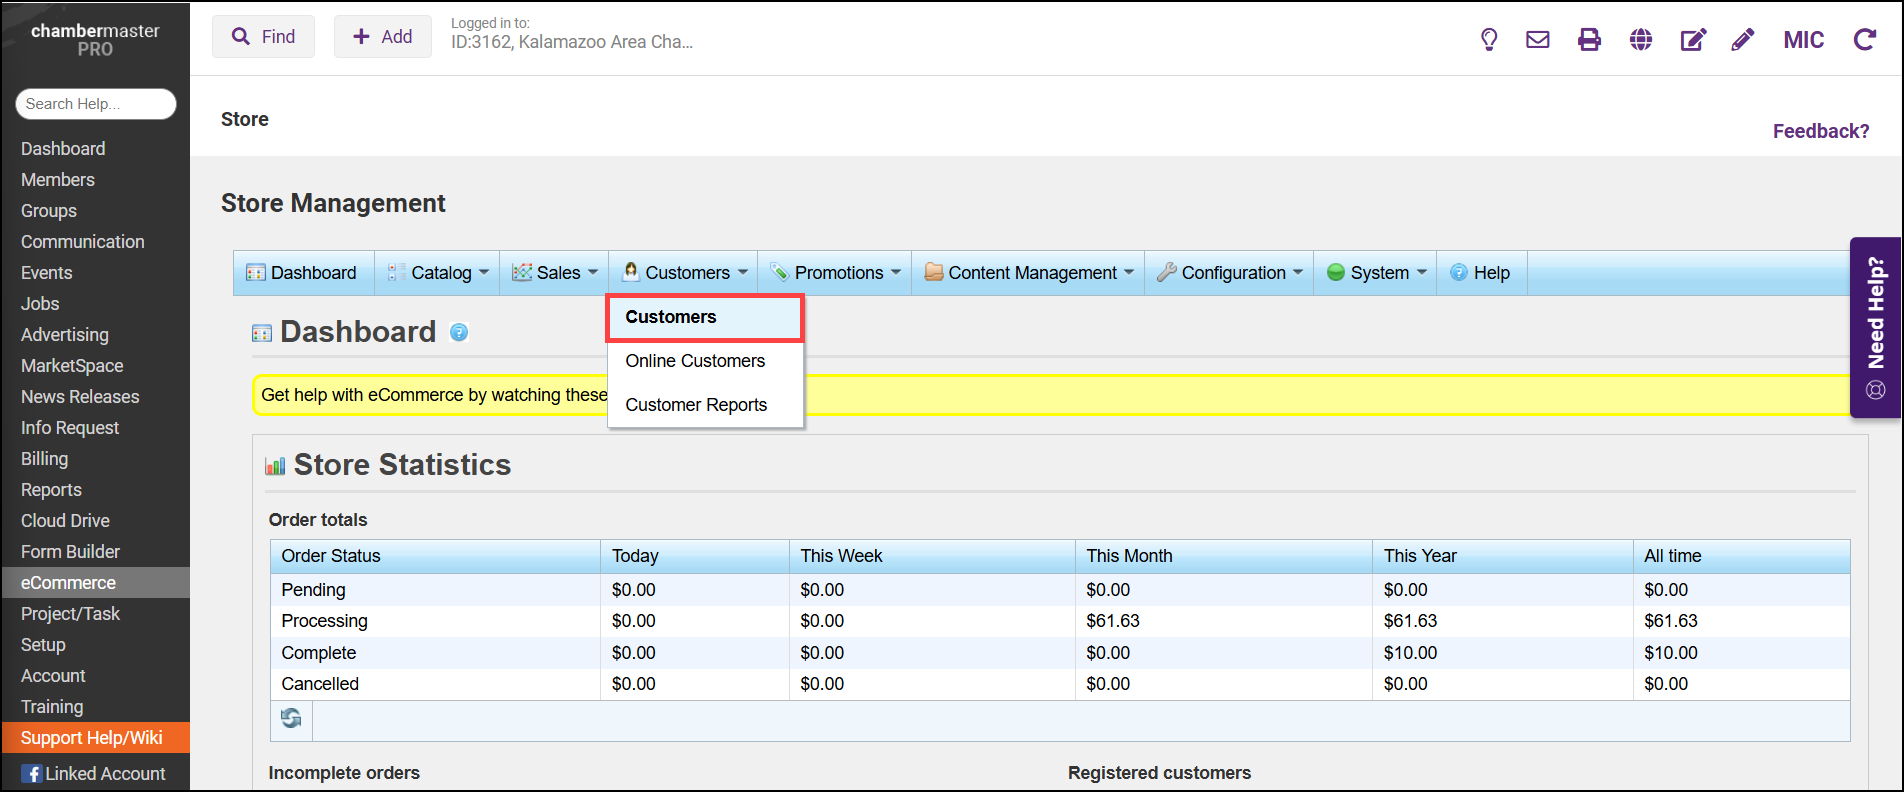Open the Sales dropdown menu
Screen dimensions: 1904x792
coord(556,273)
